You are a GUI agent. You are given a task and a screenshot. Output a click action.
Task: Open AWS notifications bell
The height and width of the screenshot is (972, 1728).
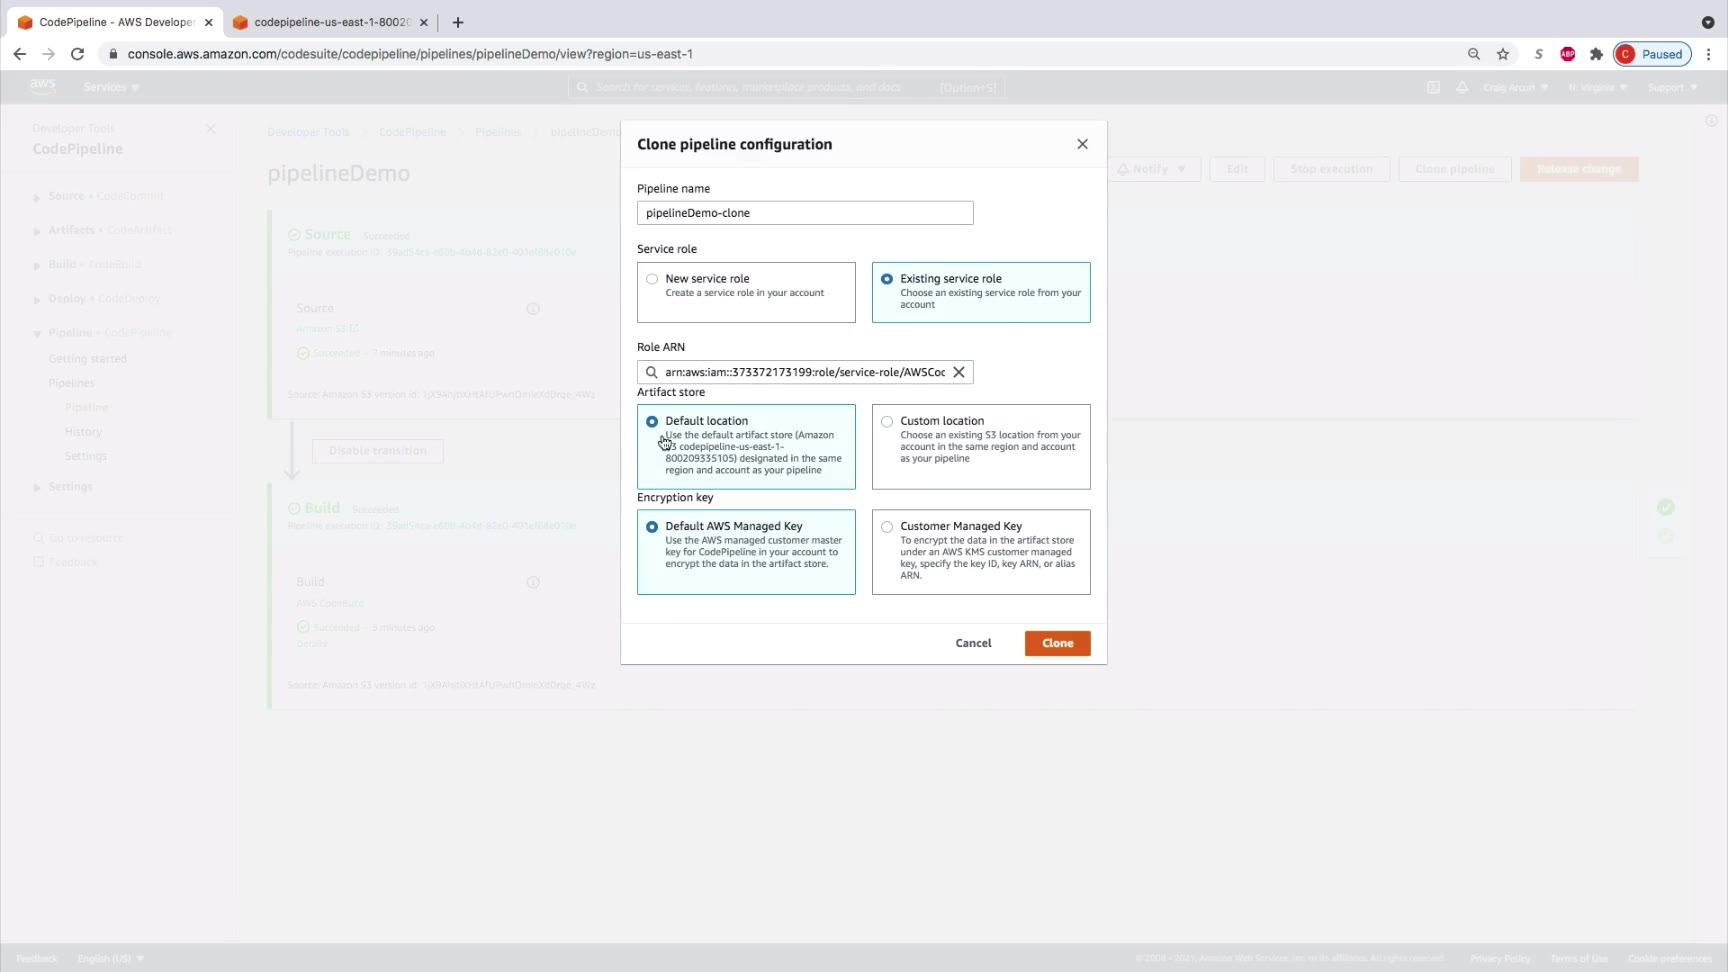coord(1462,87)
